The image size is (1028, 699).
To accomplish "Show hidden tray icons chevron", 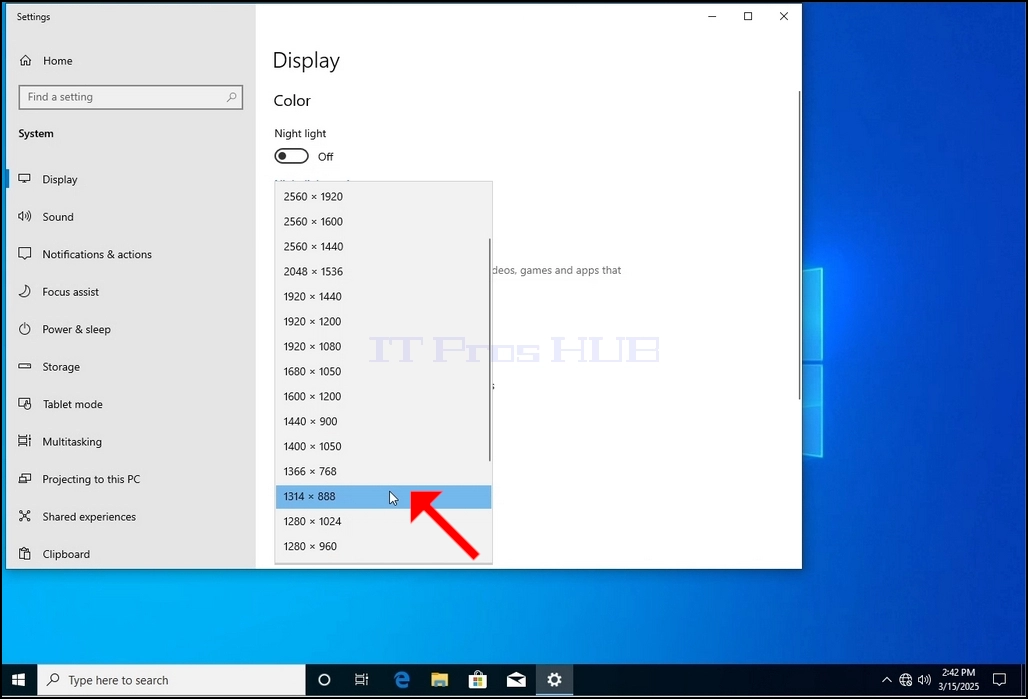I will coord(886,680).
